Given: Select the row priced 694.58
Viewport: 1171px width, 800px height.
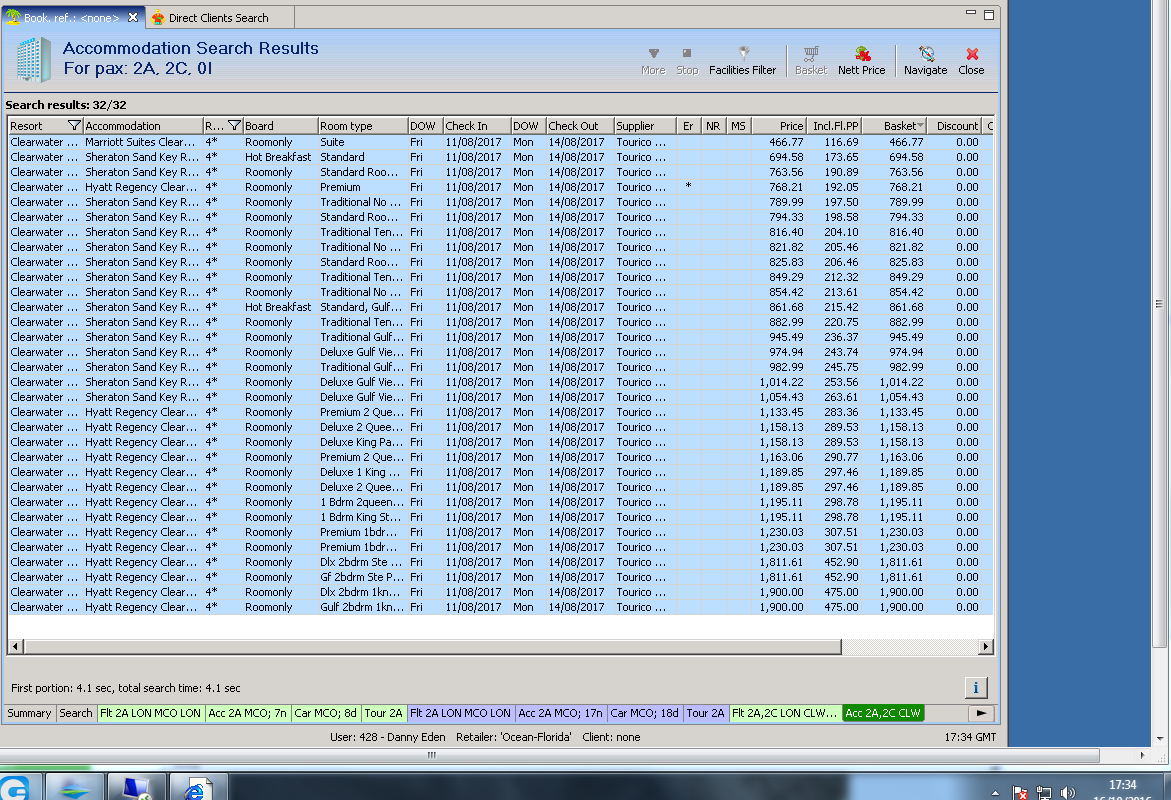Looking at the screenshot, I should click(x=500, y=157).
